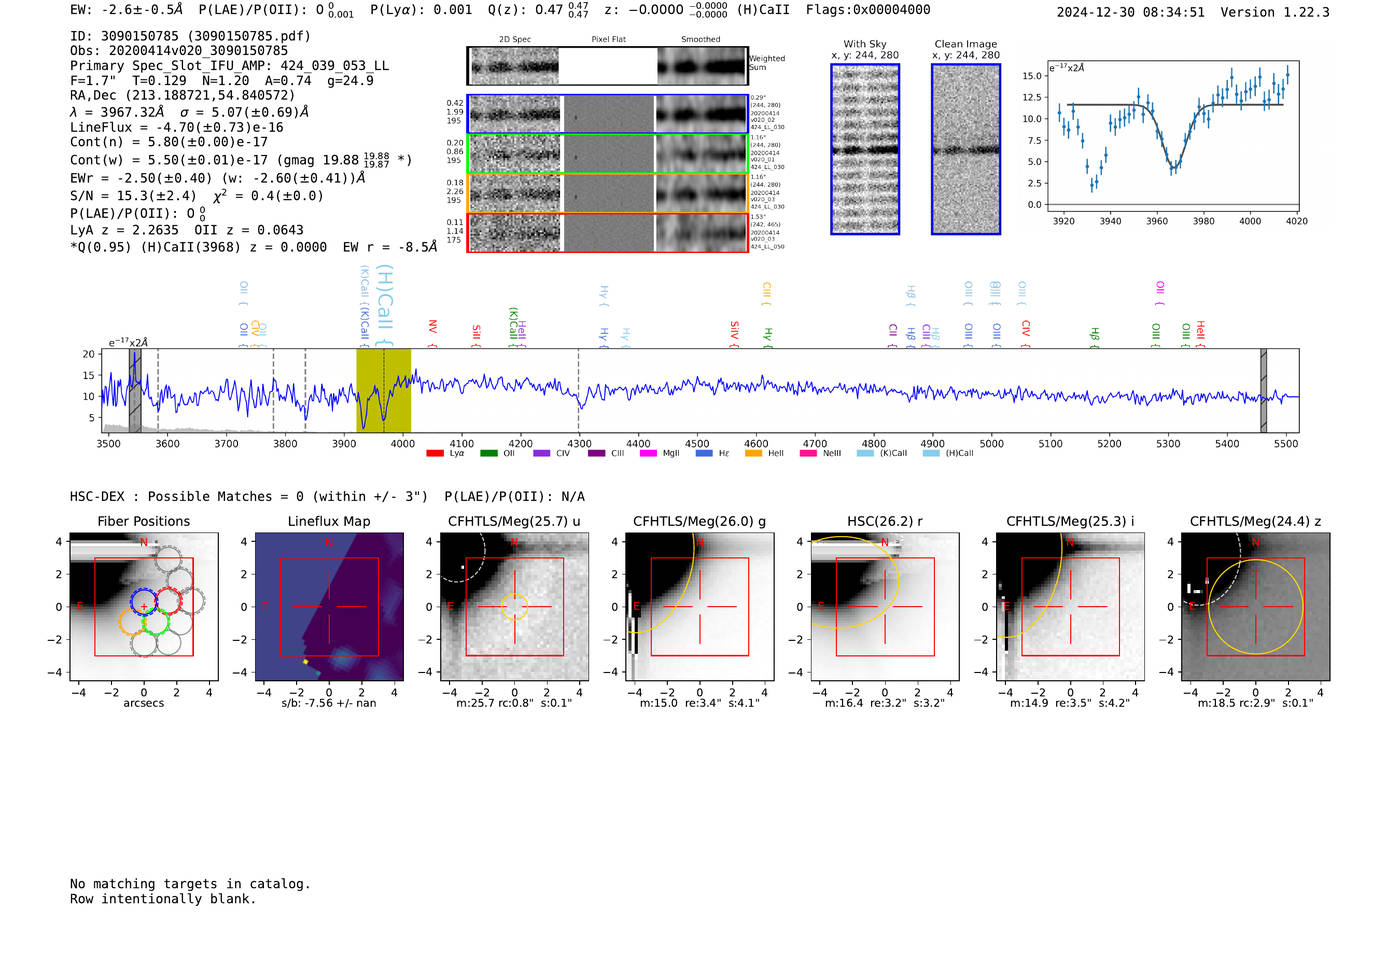Click the Cont(w) gmag 19.88 line

[x=241, y=159]
